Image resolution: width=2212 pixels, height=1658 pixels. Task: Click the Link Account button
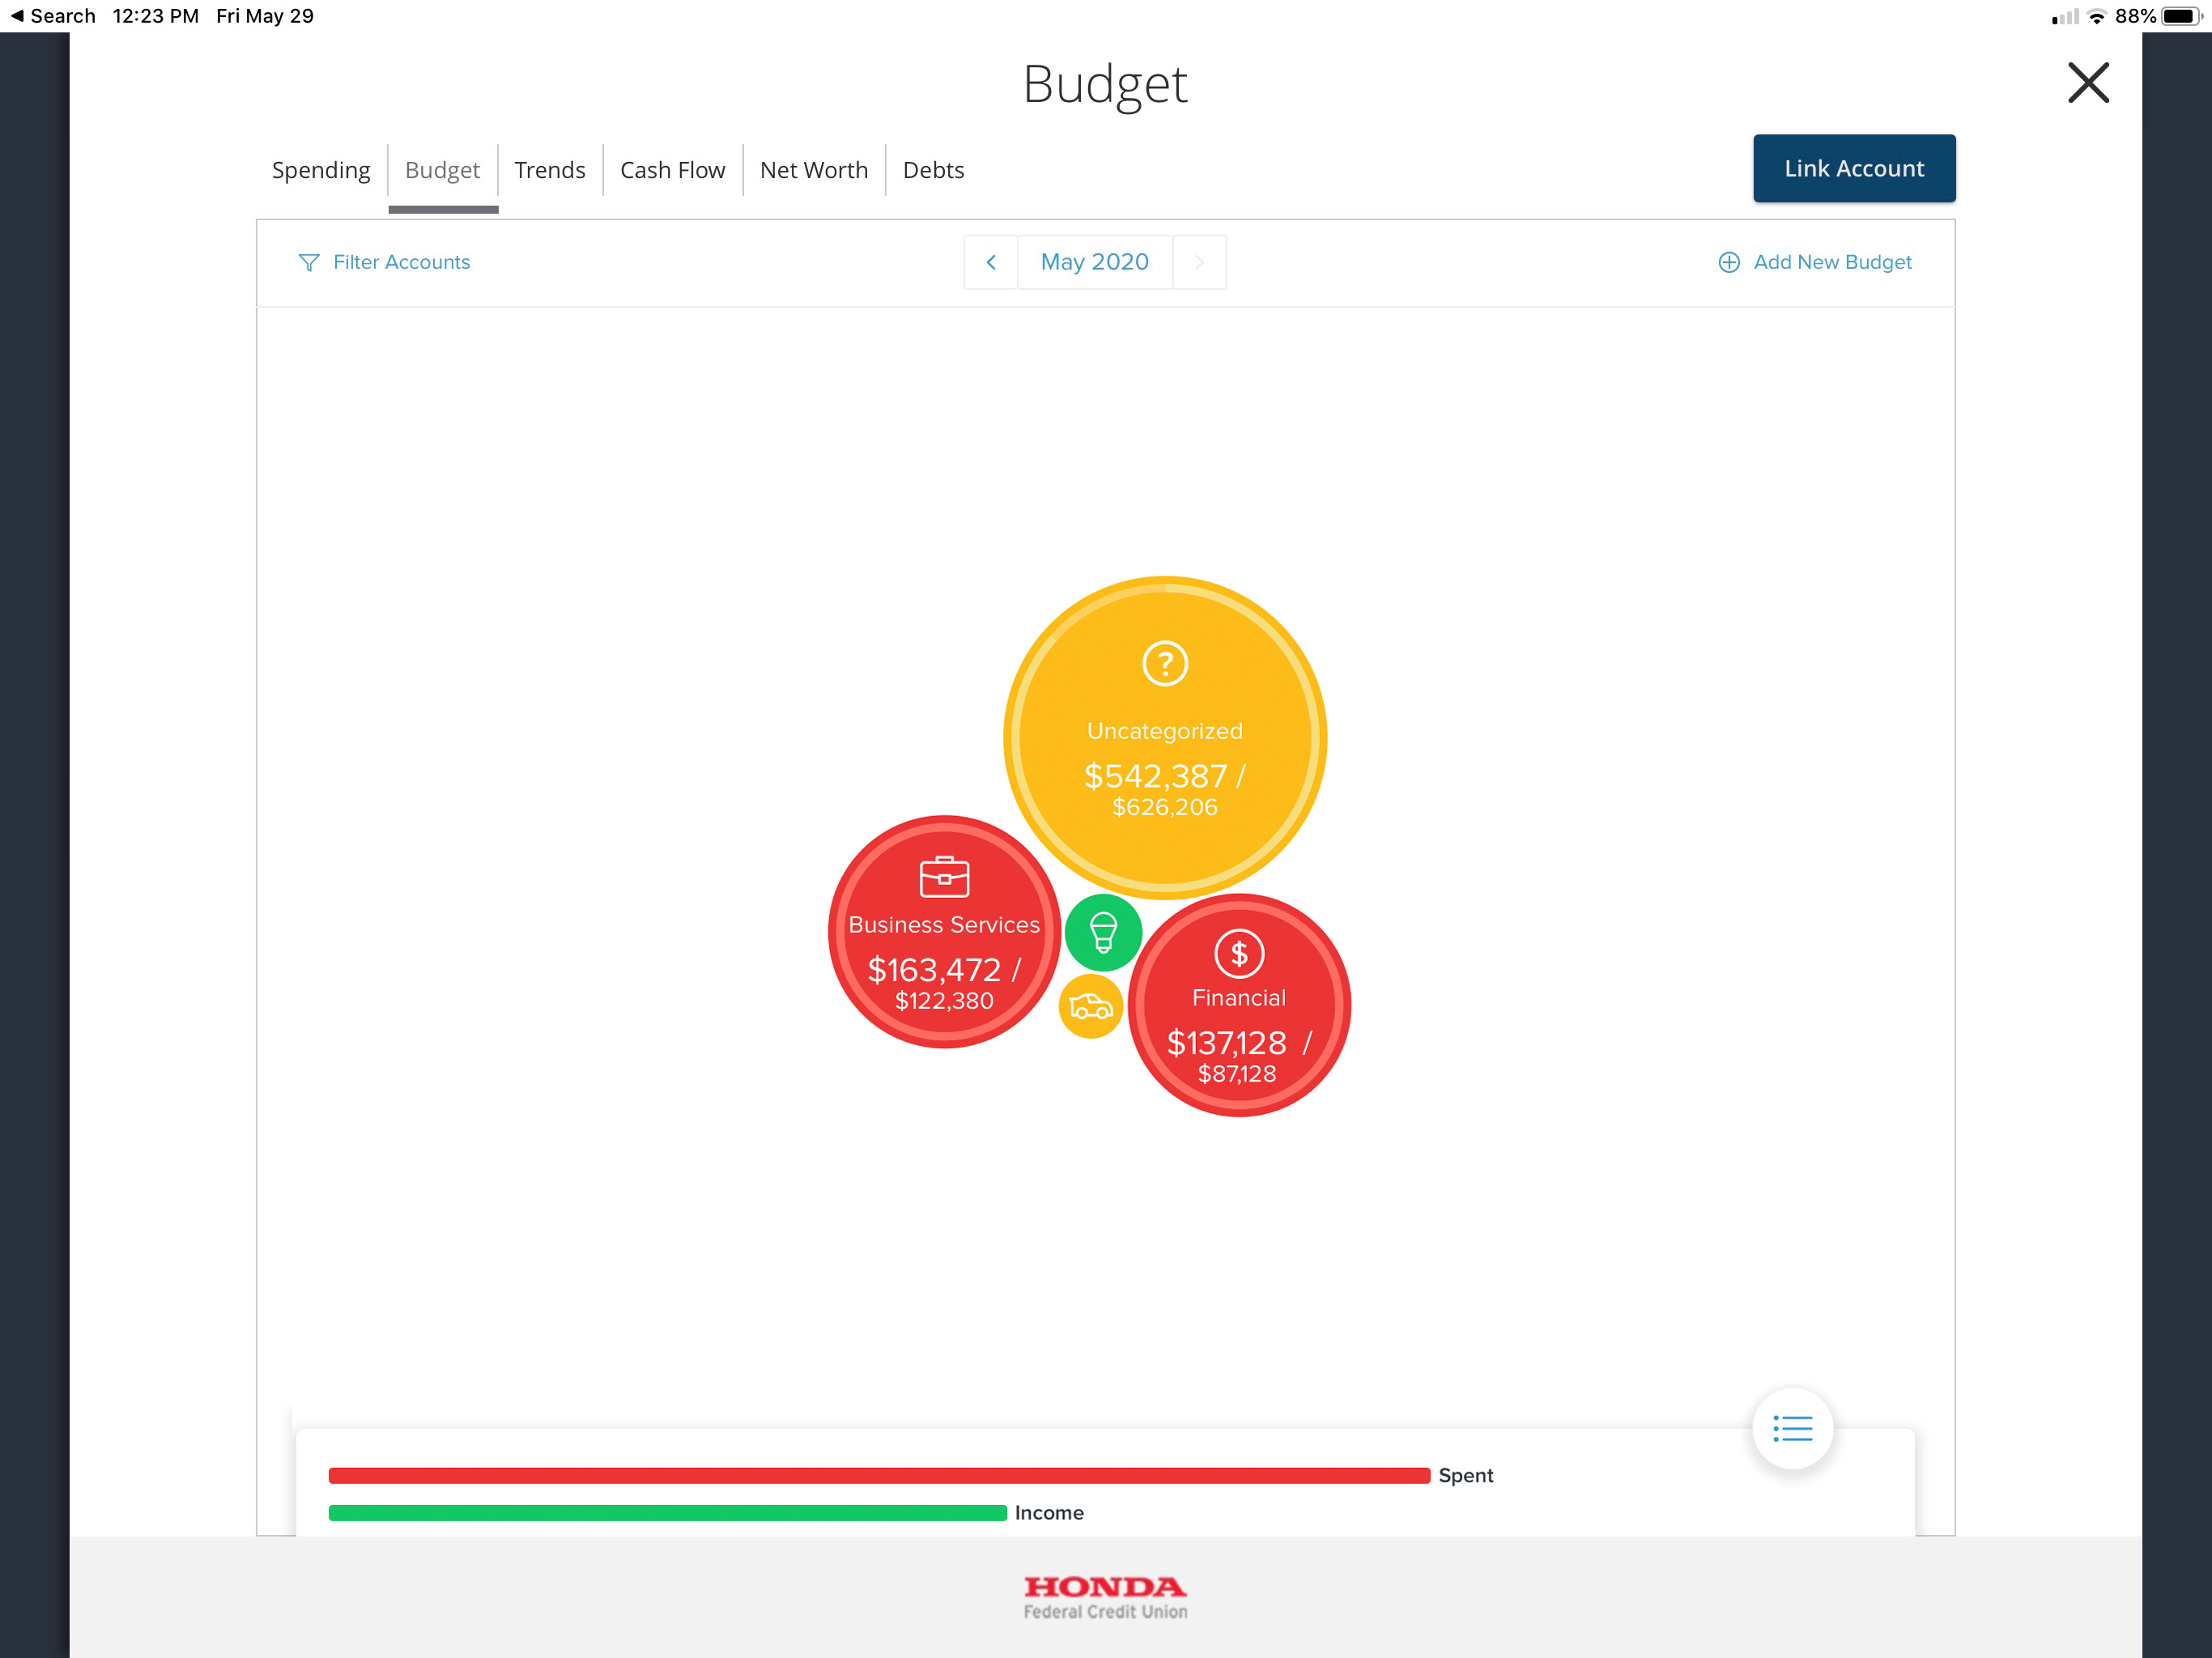pyautogui.click(x=1854, y=169)
